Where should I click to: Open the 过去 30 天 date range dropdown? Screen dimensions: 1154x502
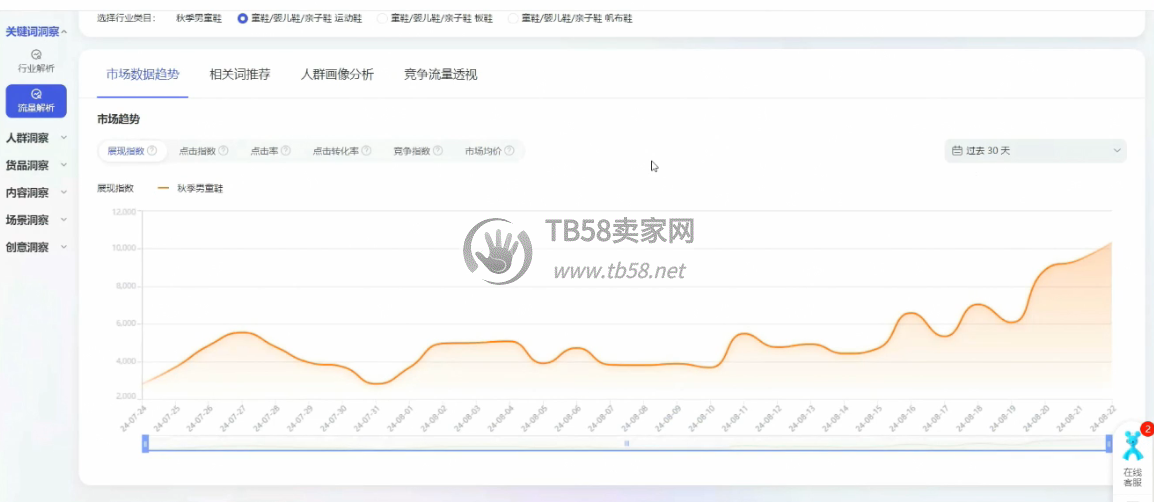click(x=1035, y=151)
